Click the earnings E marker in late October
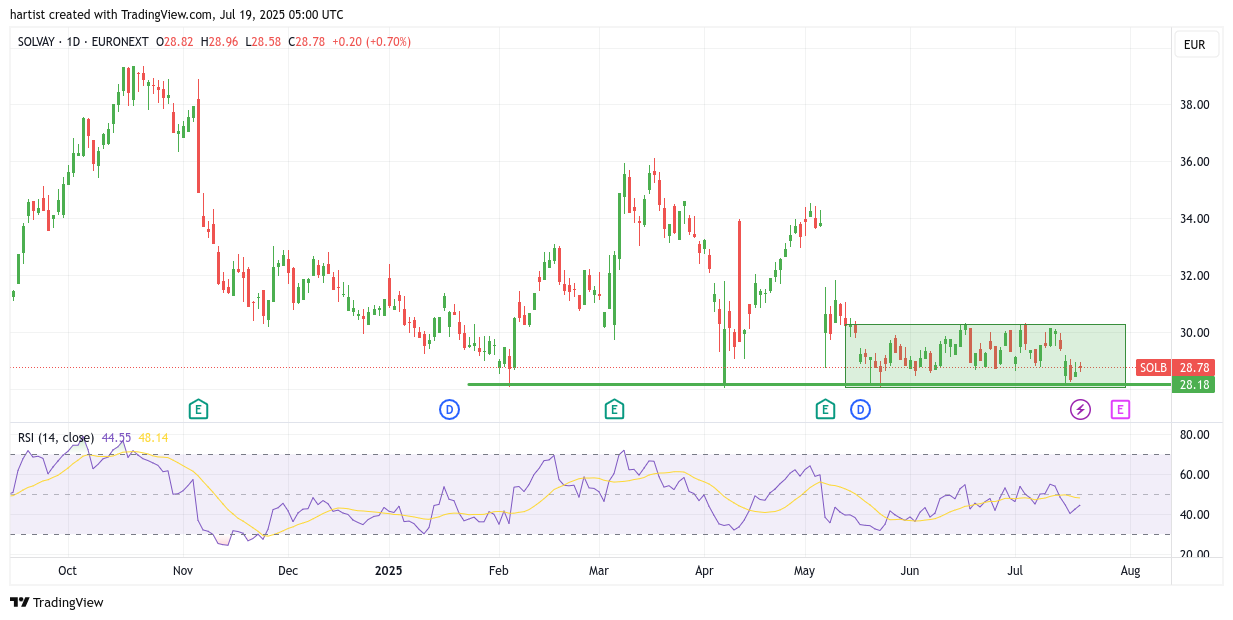This screenshot has width=1233, height=620. 198,409
